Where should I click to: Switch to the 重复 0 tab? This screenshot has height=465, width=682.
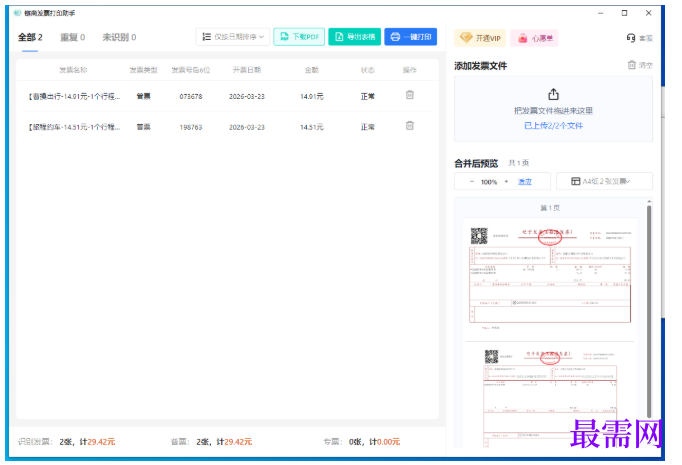point(72,37)
